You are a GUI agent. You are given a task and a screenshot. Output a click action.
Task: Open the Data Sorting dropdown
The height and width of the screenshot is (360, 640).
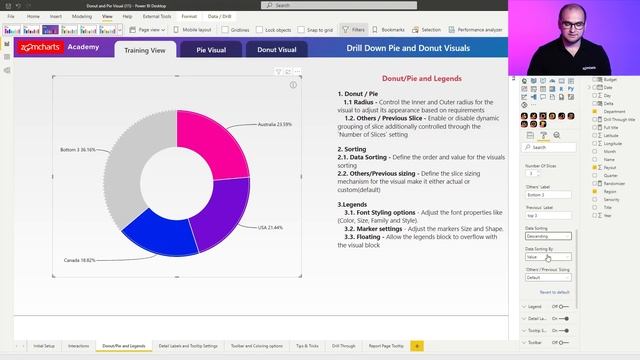tap(548, 236)
